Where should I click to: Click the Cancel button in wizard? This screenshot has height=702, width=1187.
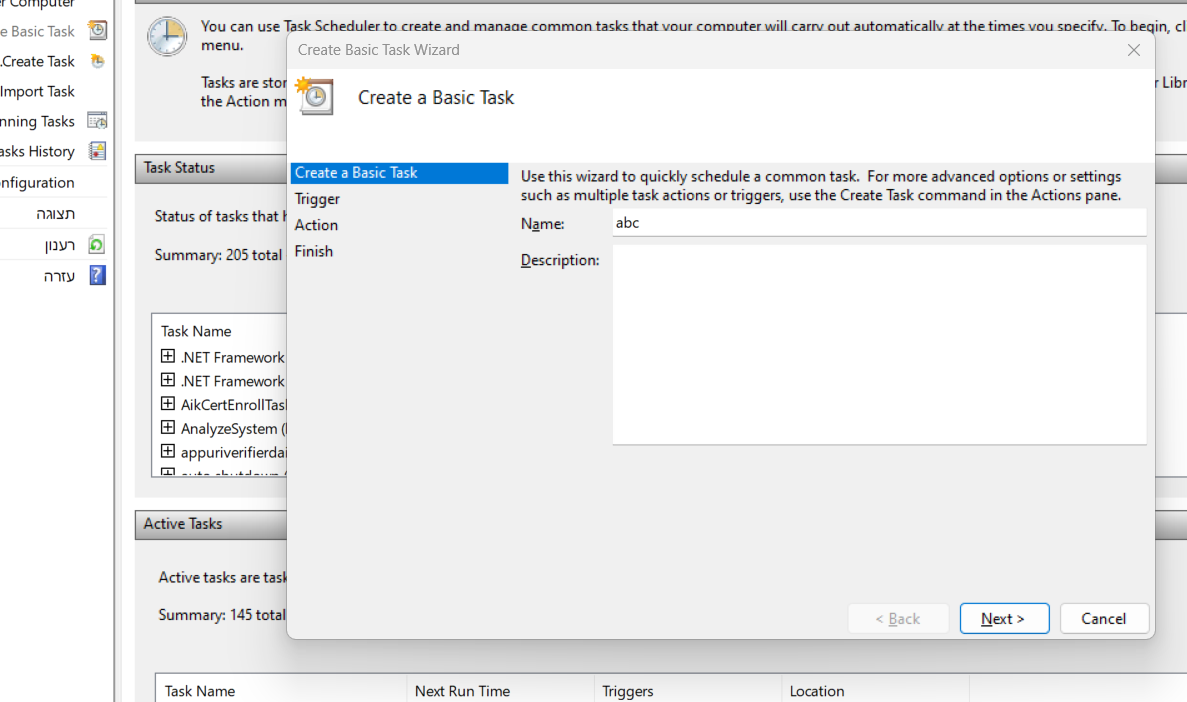[1104, 619]
